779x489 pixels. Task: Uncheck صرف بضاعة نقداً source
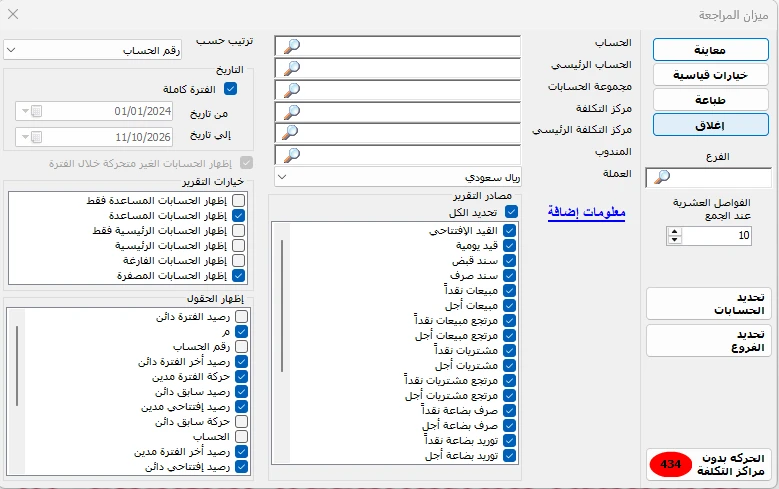pyautogui.click(x=509, y=410)
